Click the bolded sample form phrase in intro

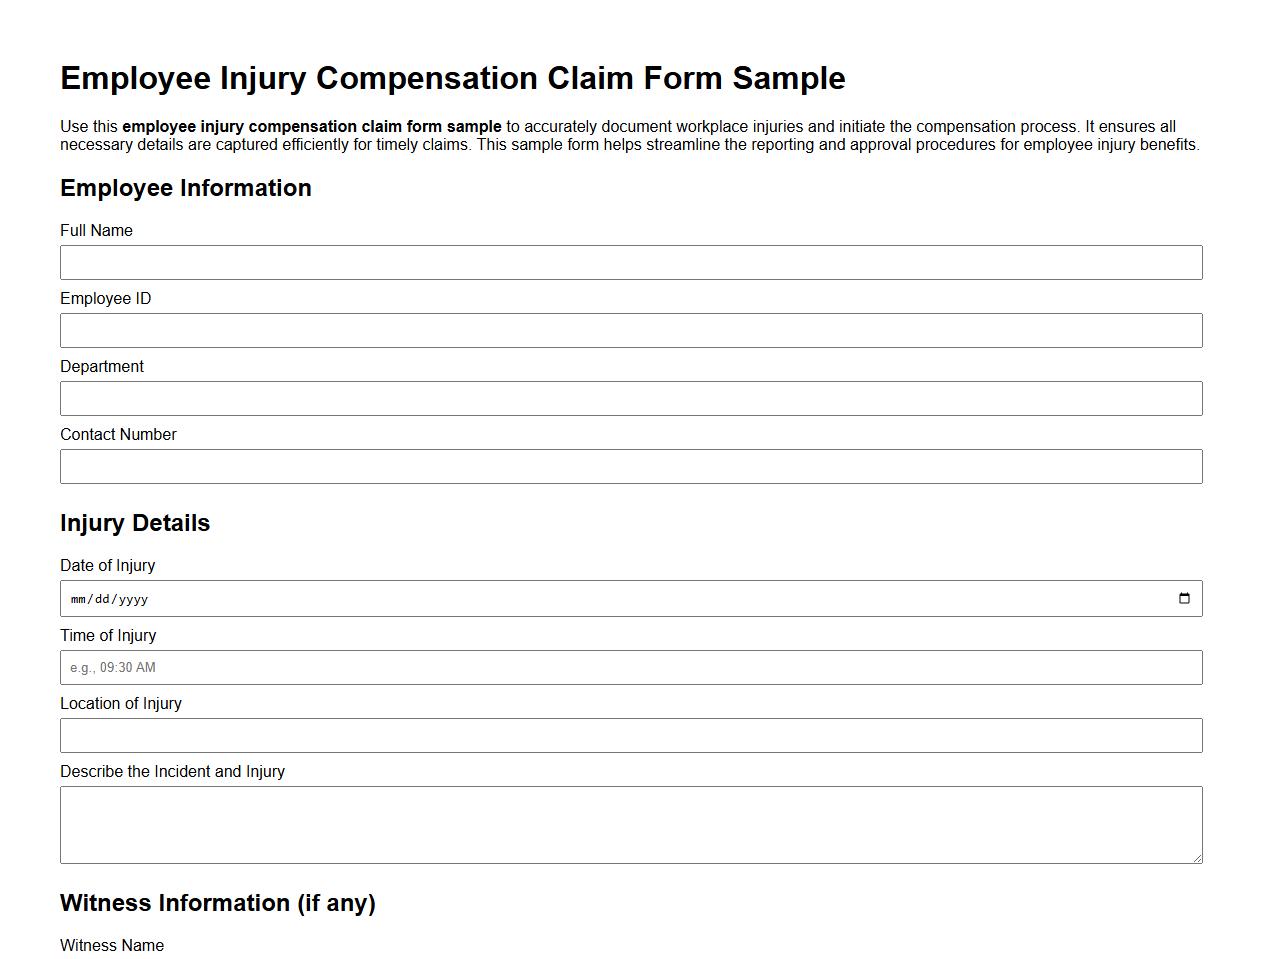coord(311,126)
